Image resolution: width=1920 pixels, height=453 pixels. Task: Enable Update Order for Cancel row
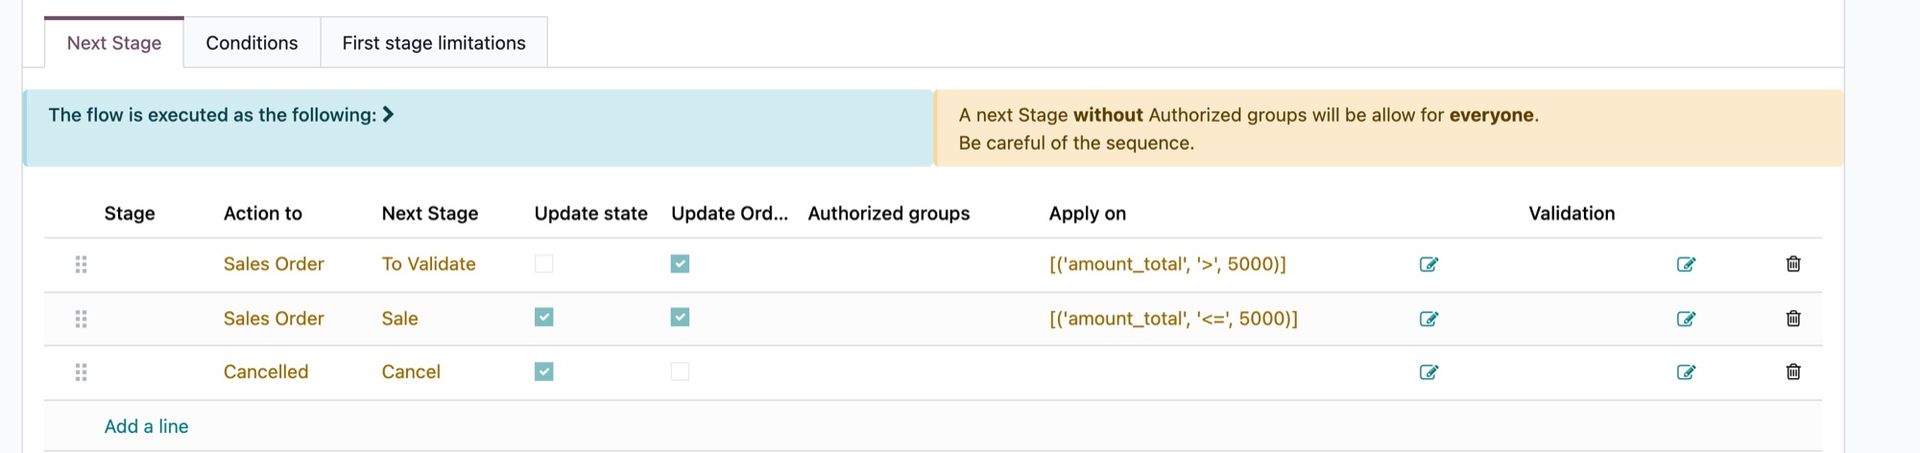(680, 371)
